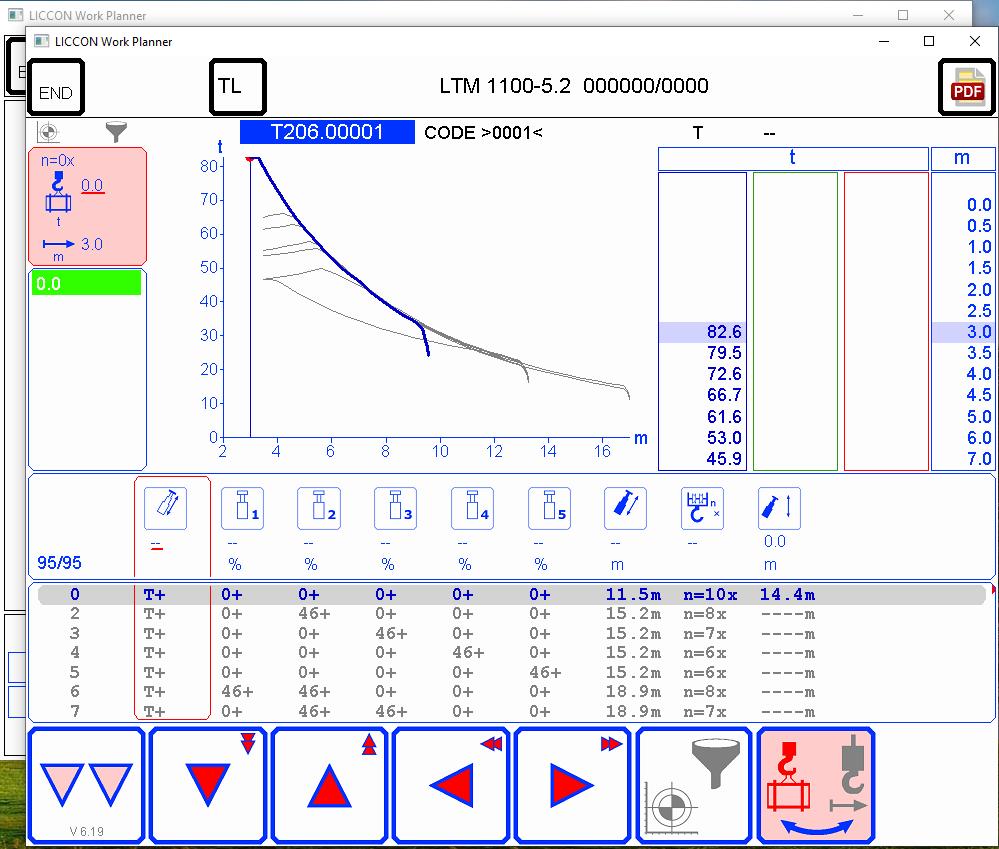The height and width of the screenshot is (849, 999).
Task: Click the 82.6 load value in t column
Action: [x=724, y=332]
